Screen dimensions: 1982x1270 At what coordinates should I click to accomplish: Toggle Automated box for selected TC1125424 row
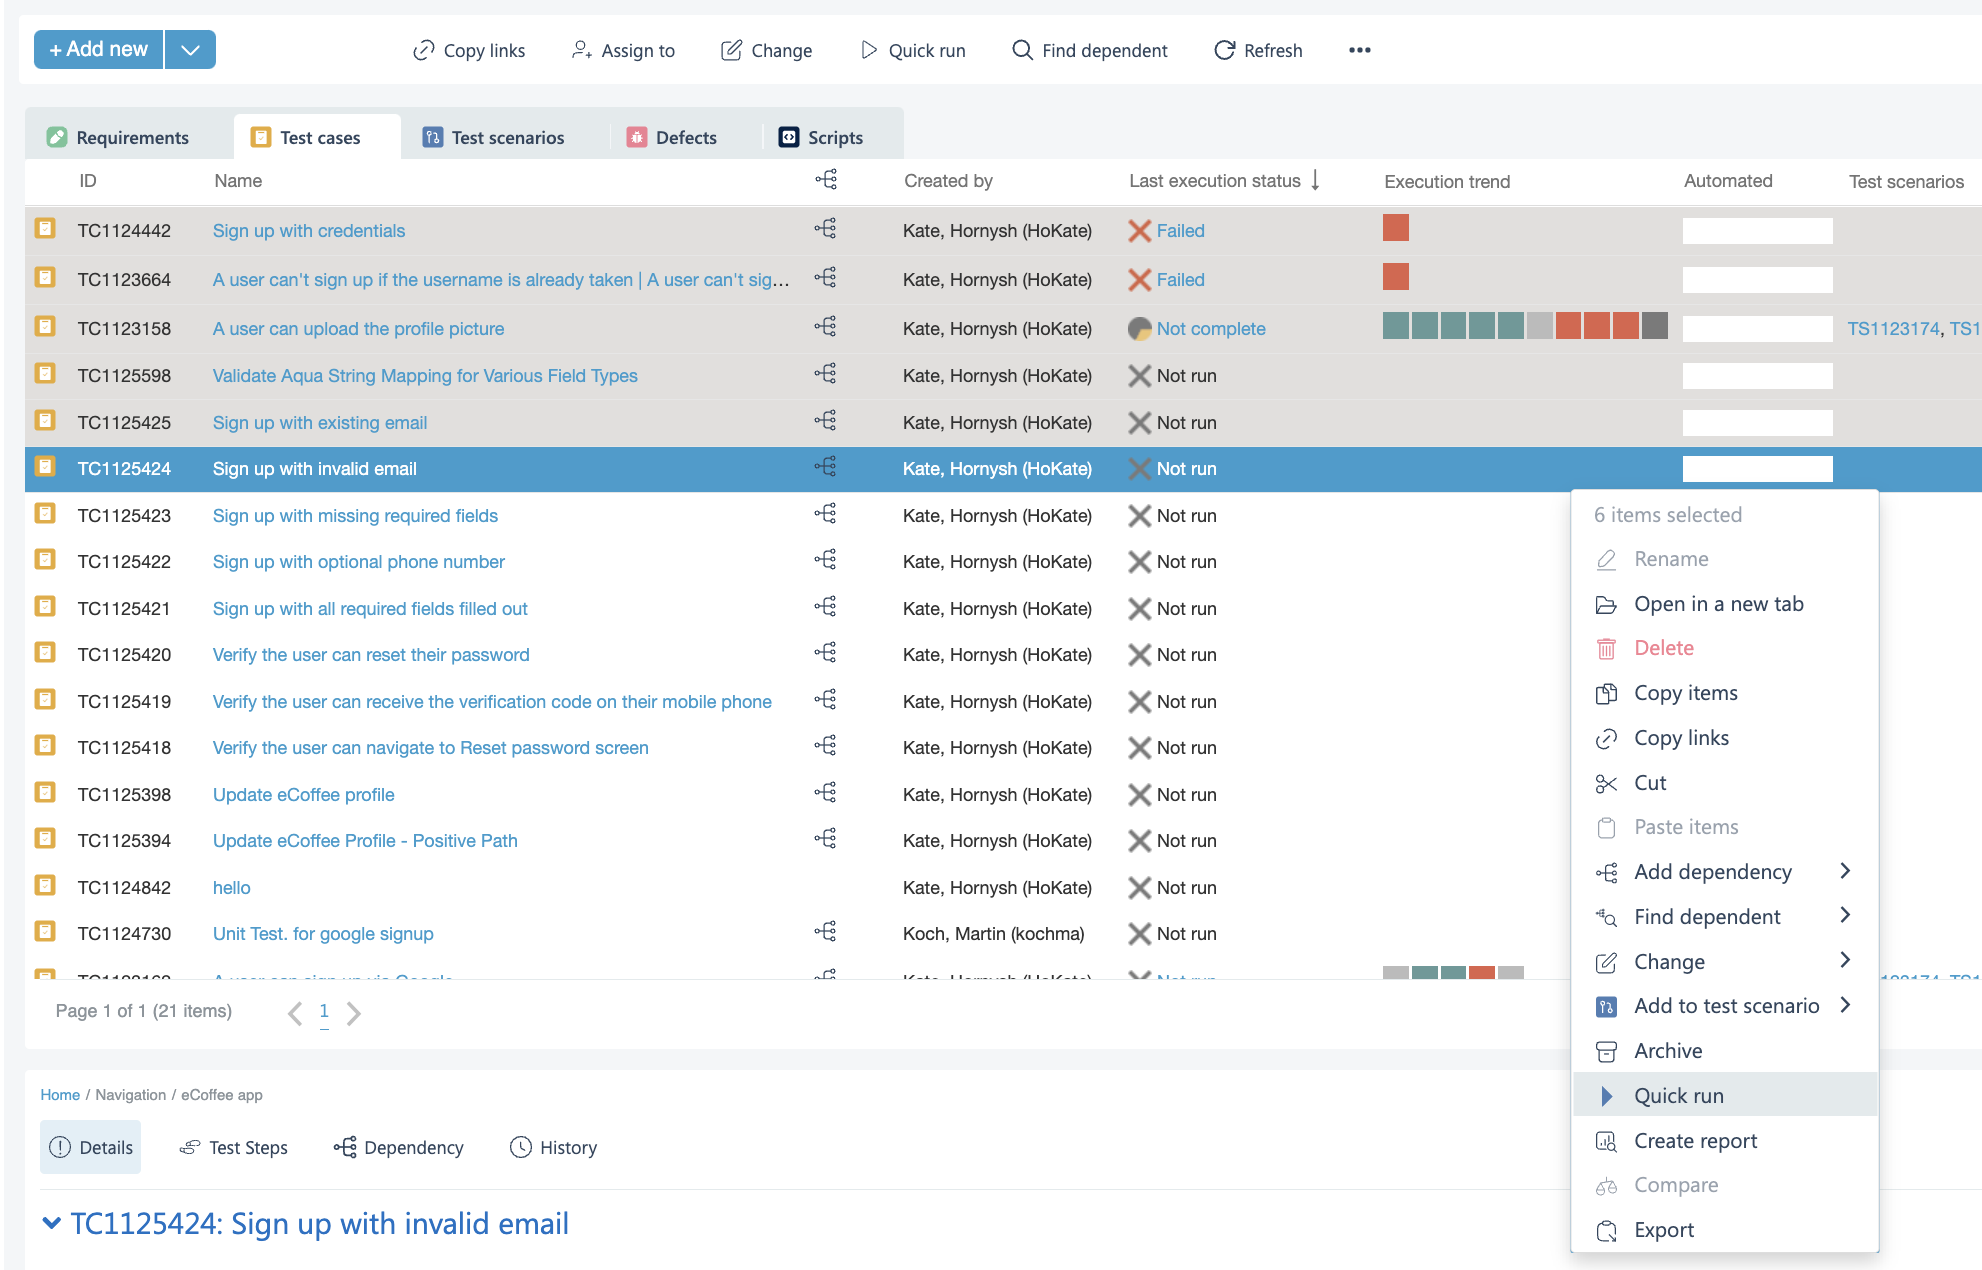(1757, 469)
